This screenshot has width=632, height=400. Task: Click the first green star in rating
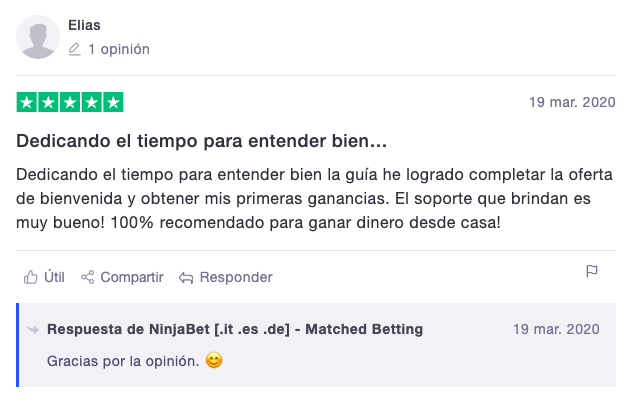(x=27, y=102)
